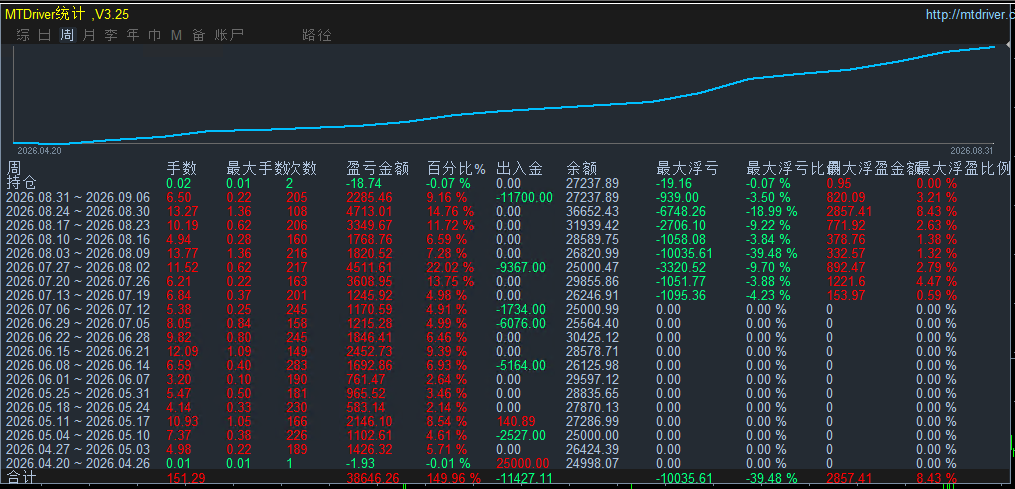Click the total profit 38646.26

click(x=373, y=479)
